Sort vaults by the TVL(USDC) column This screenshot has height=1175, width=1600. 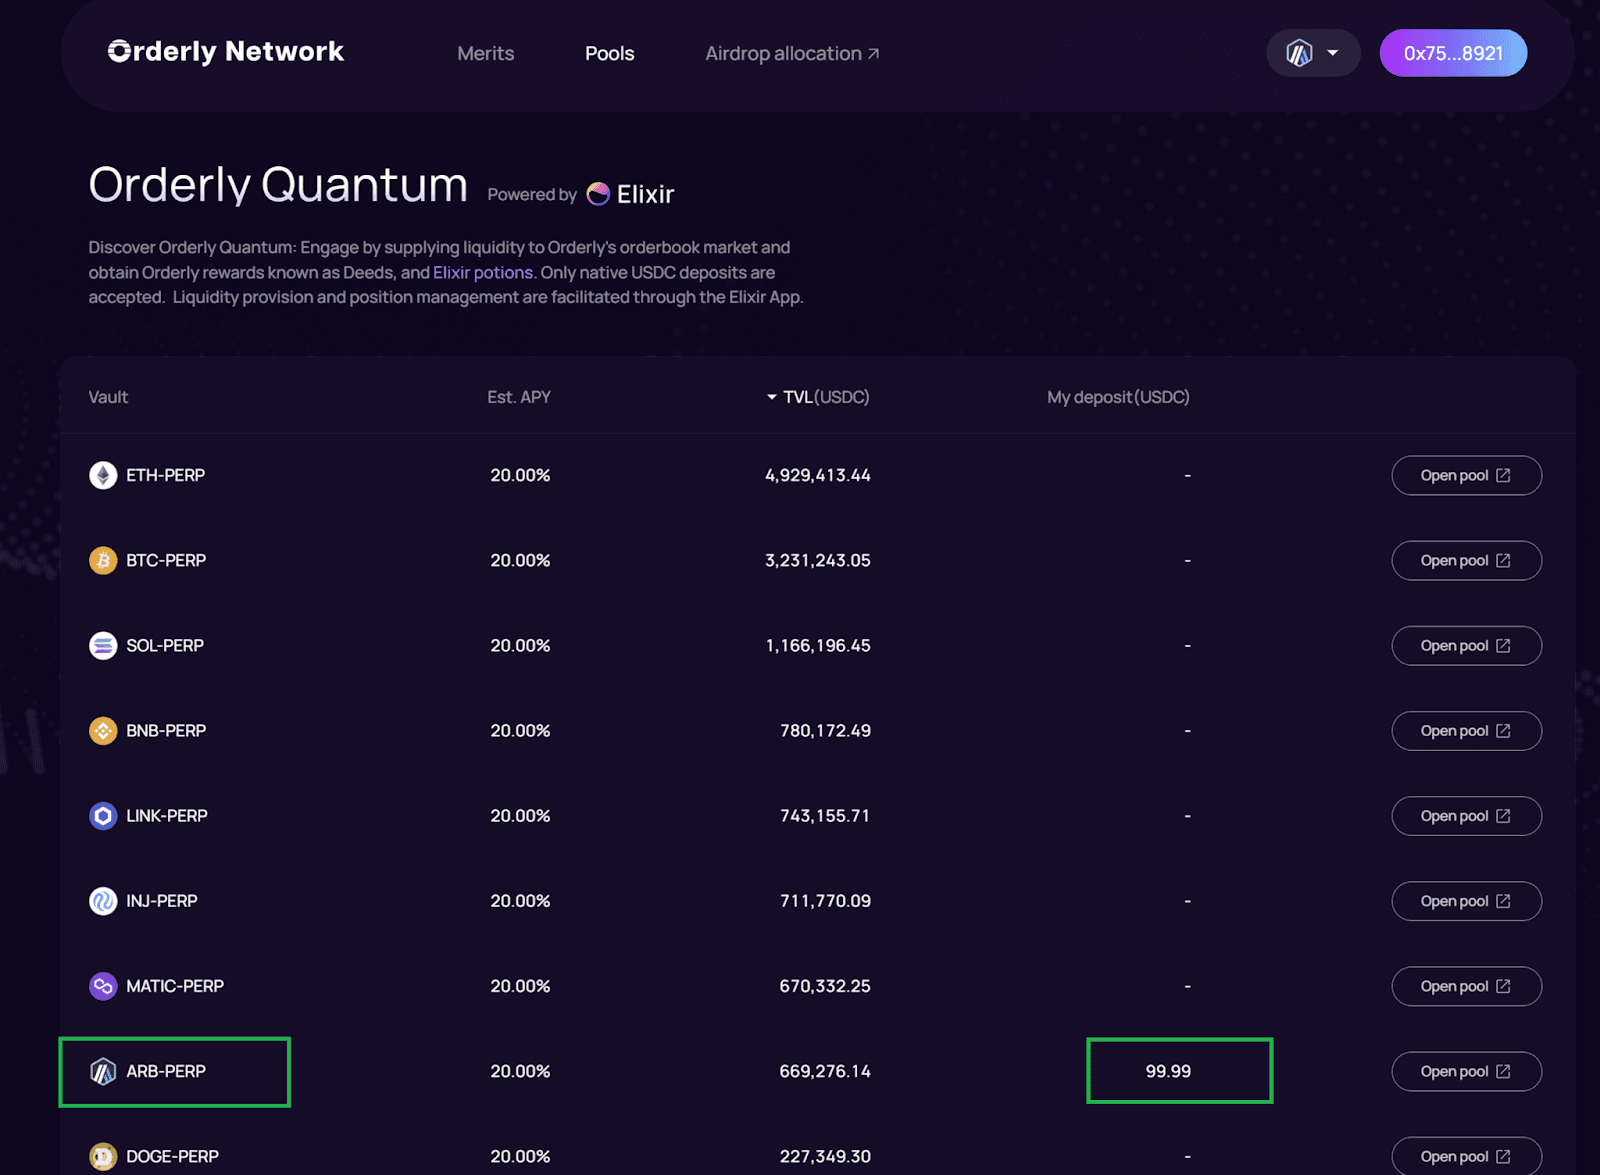(x=818, y=397)
